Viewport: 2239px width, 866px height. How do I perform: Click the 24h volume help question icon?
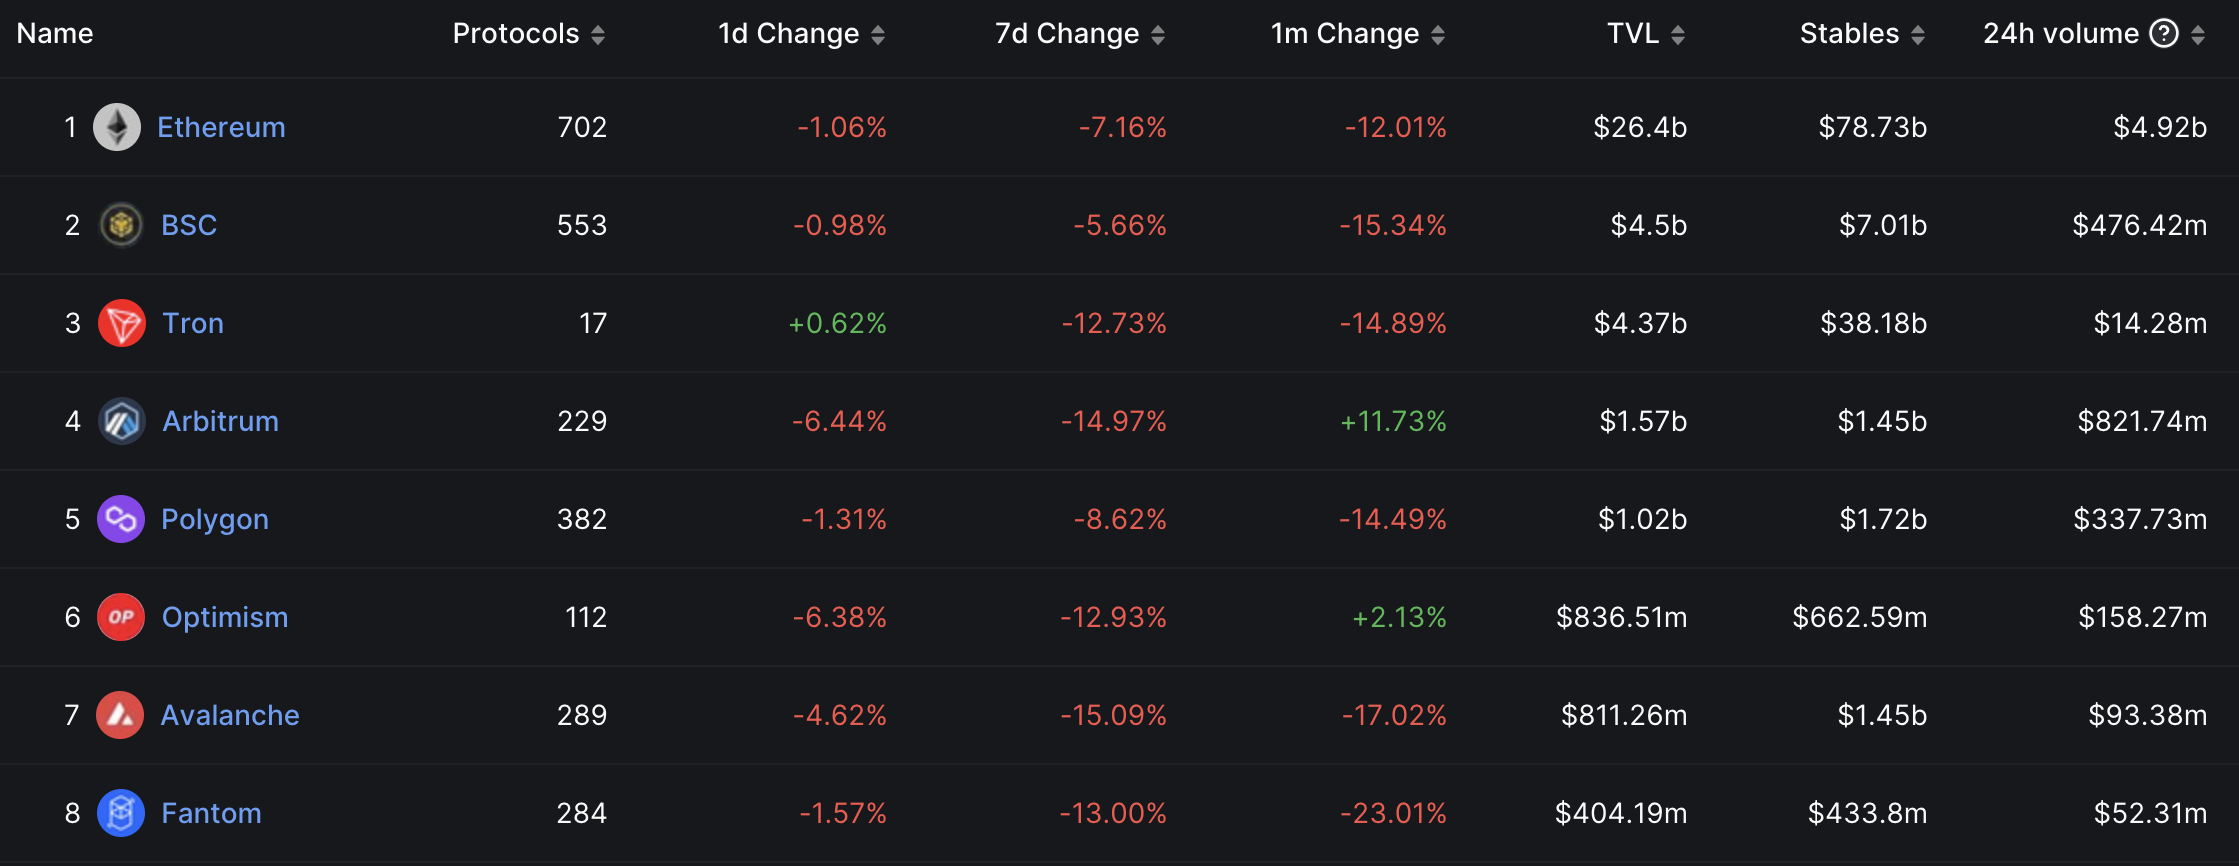(2164, 34)
